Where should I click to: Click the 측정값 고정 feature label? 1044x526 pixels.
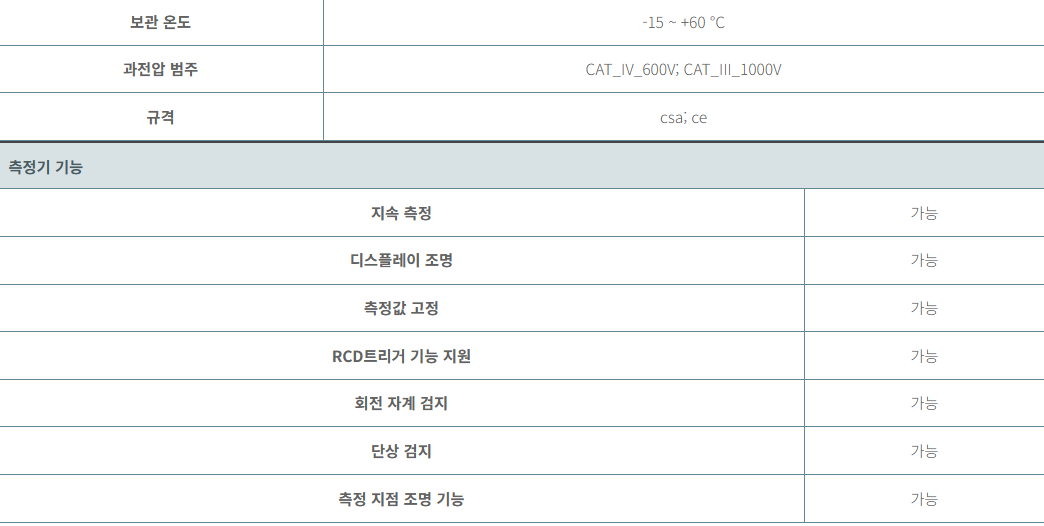(401, 308)
